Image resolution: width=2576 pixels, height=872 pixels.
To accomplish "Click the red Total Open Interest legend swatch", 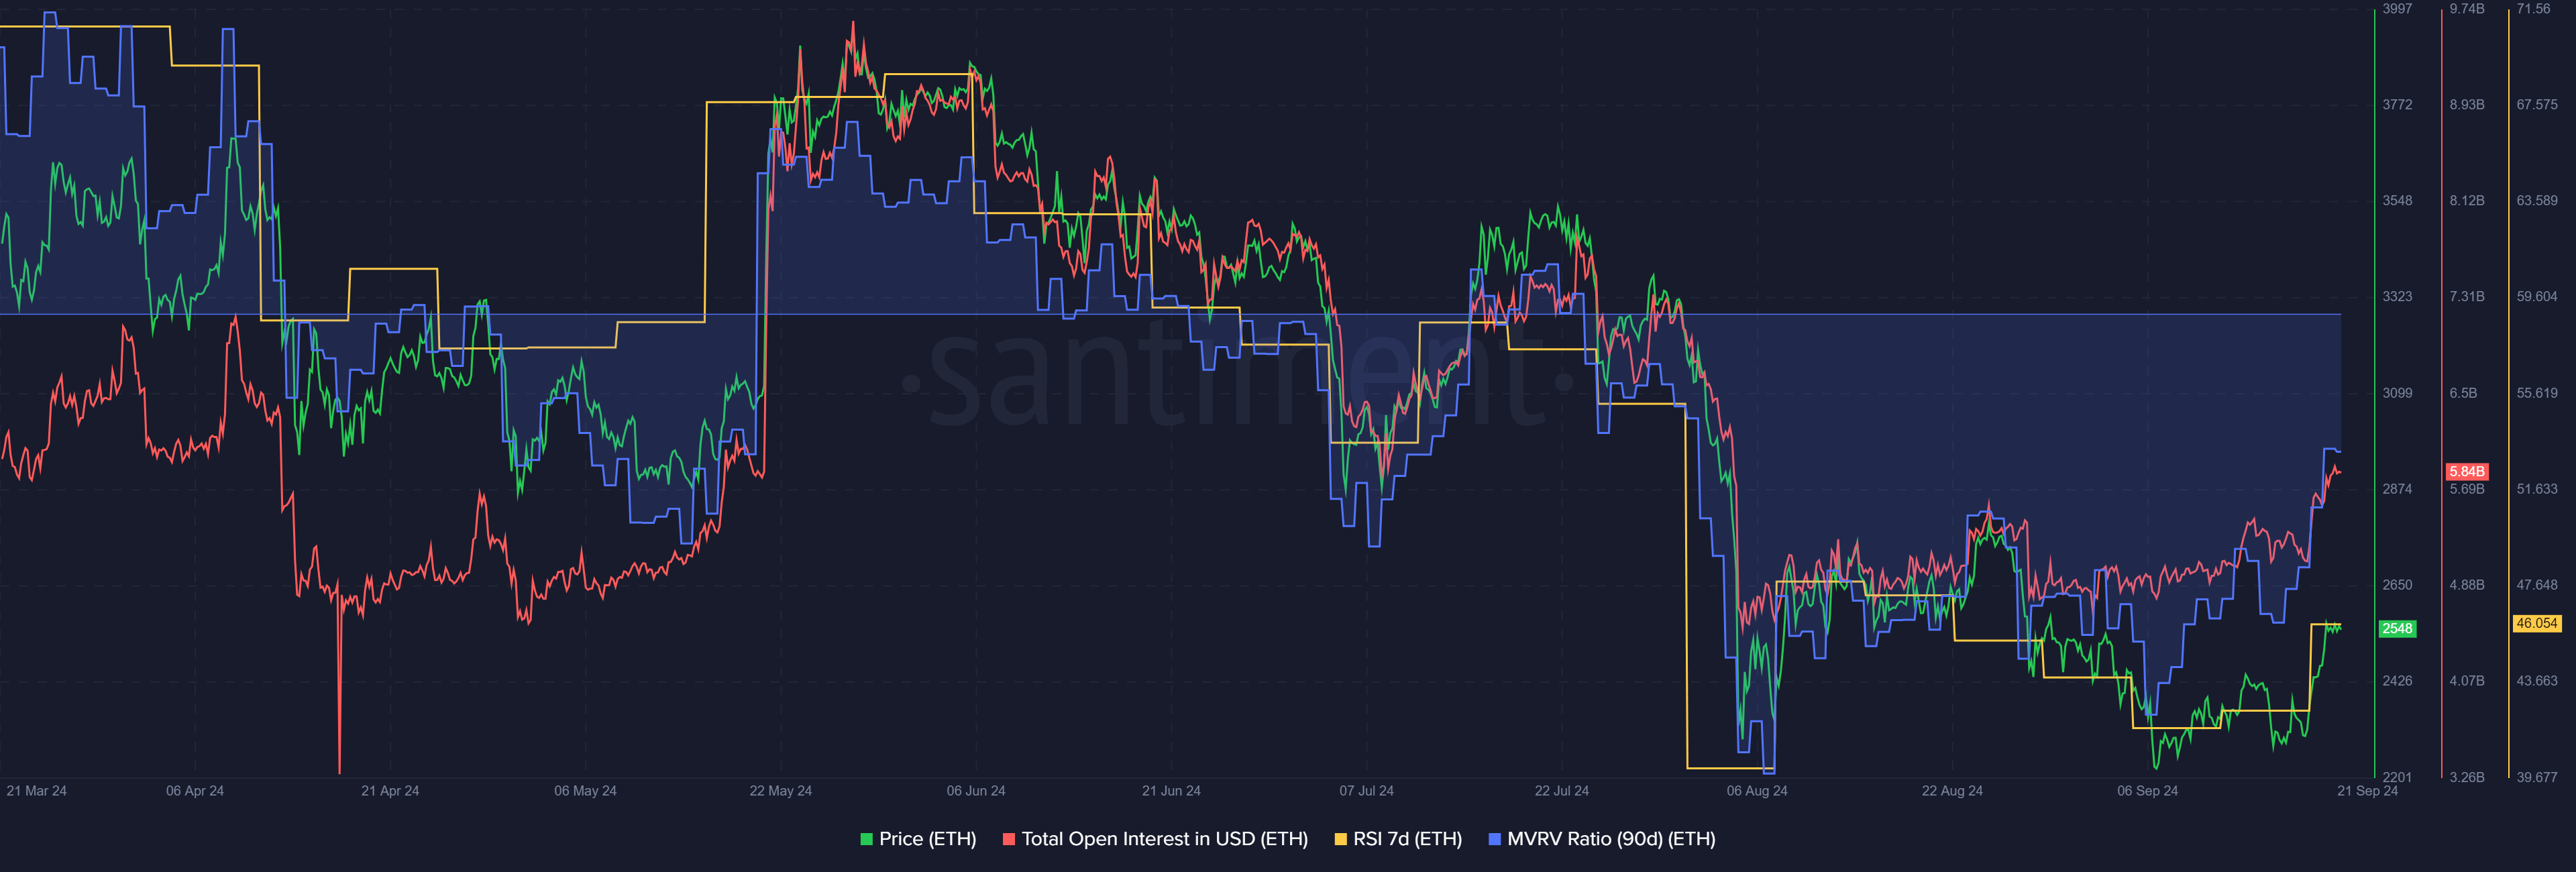I will tap(1009, 839).
